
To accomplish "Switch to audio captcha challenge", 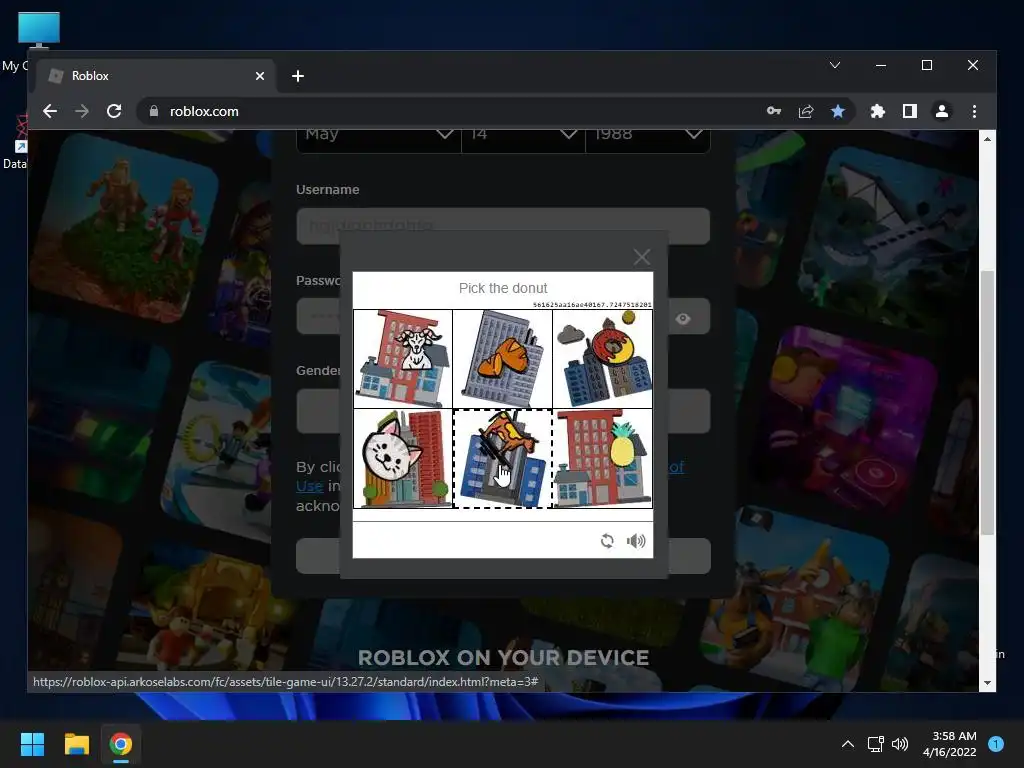I will click(636, 541).
